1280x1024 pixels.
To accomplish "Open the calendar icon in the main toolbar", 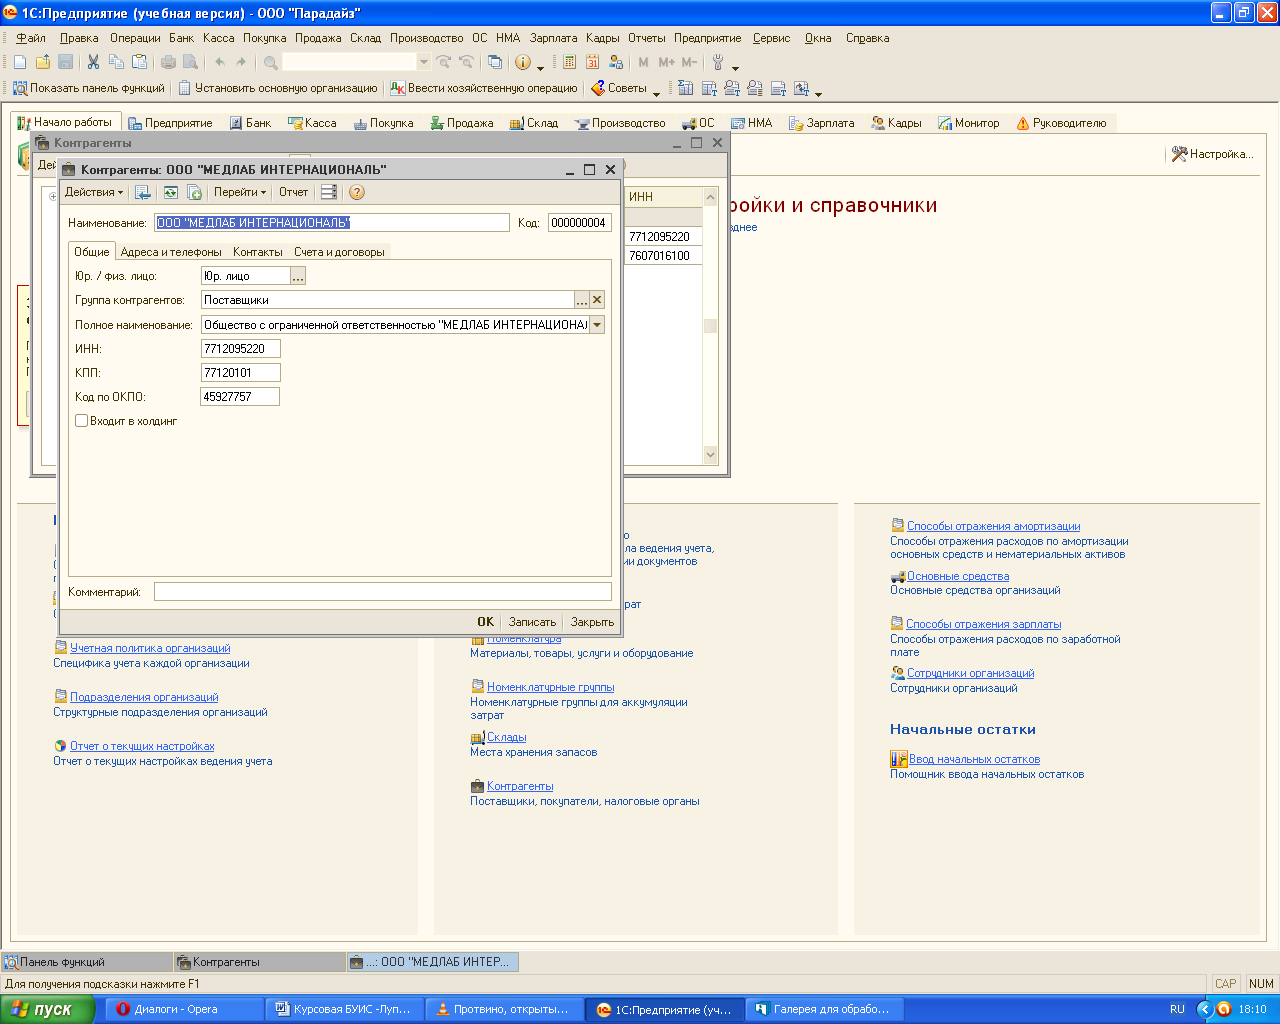I will click(x=593, y=62).
